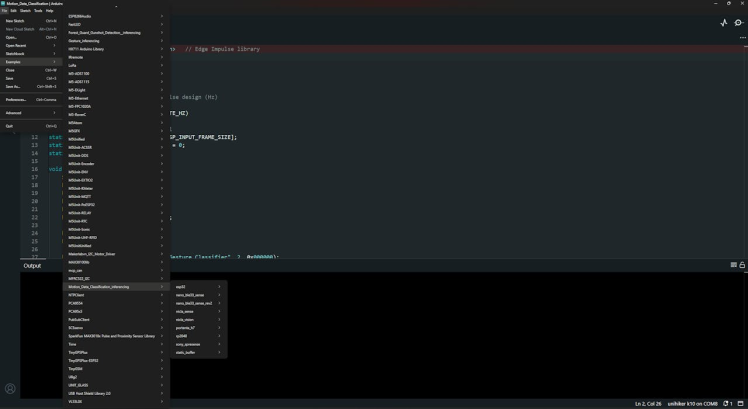Click the Output panel tab label
The image size is (748, 409).
tap(32, 266)
